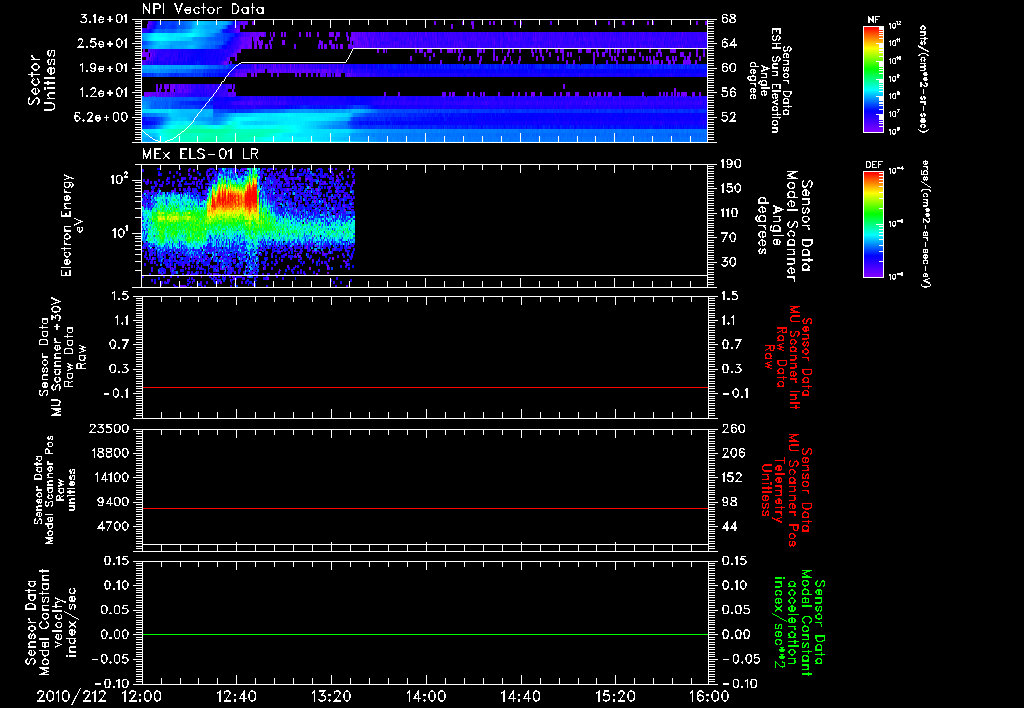This screenshot has height=708, width=1024.
Task: Click the 56 degree elevation tick
Action: click(x=729, y=93)
